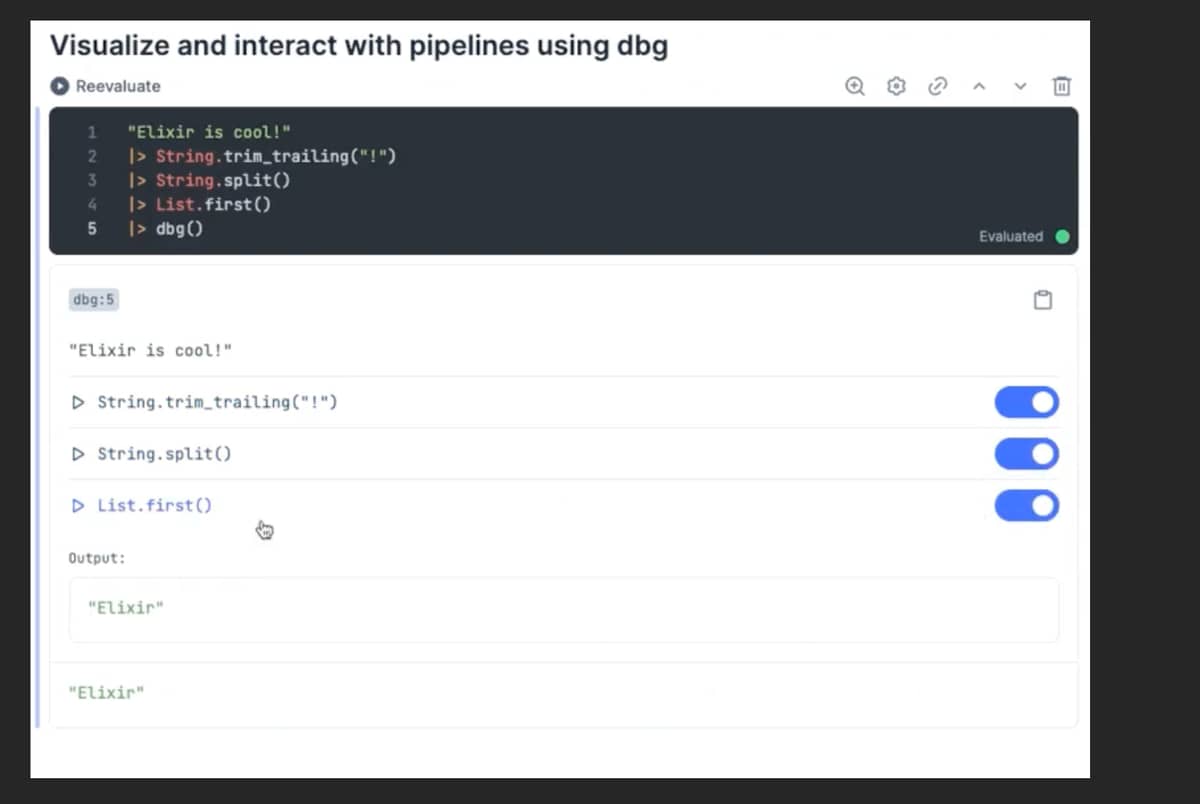Image resolution: width=1200 pixels, height=804 pixels.
Task: Copy dbg output with the clipboard icon
Action: 1042,300
